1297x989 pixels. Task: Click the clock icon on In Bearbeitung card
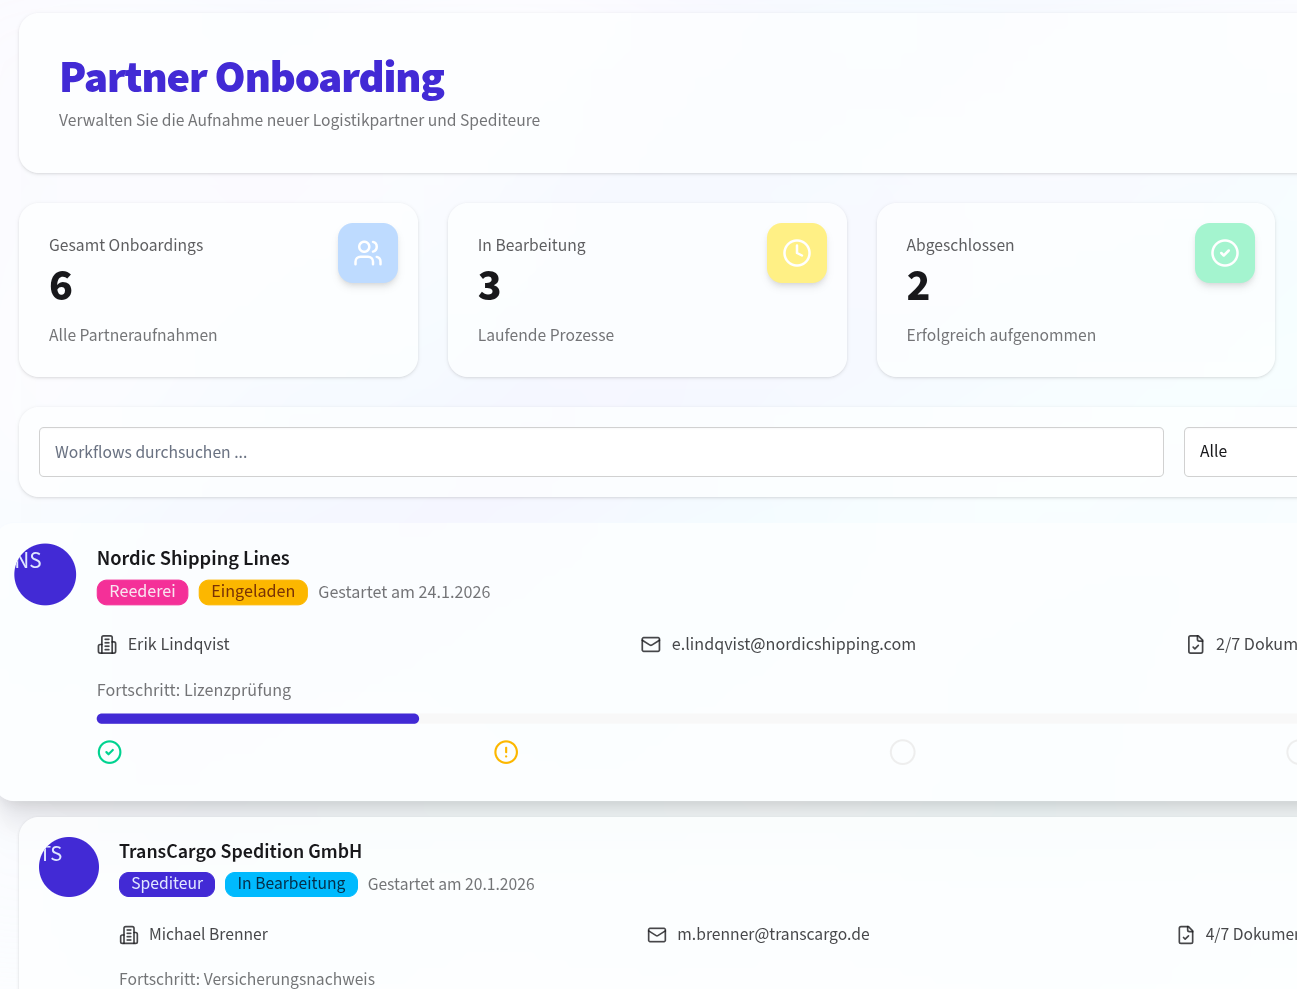coord(796,253)
